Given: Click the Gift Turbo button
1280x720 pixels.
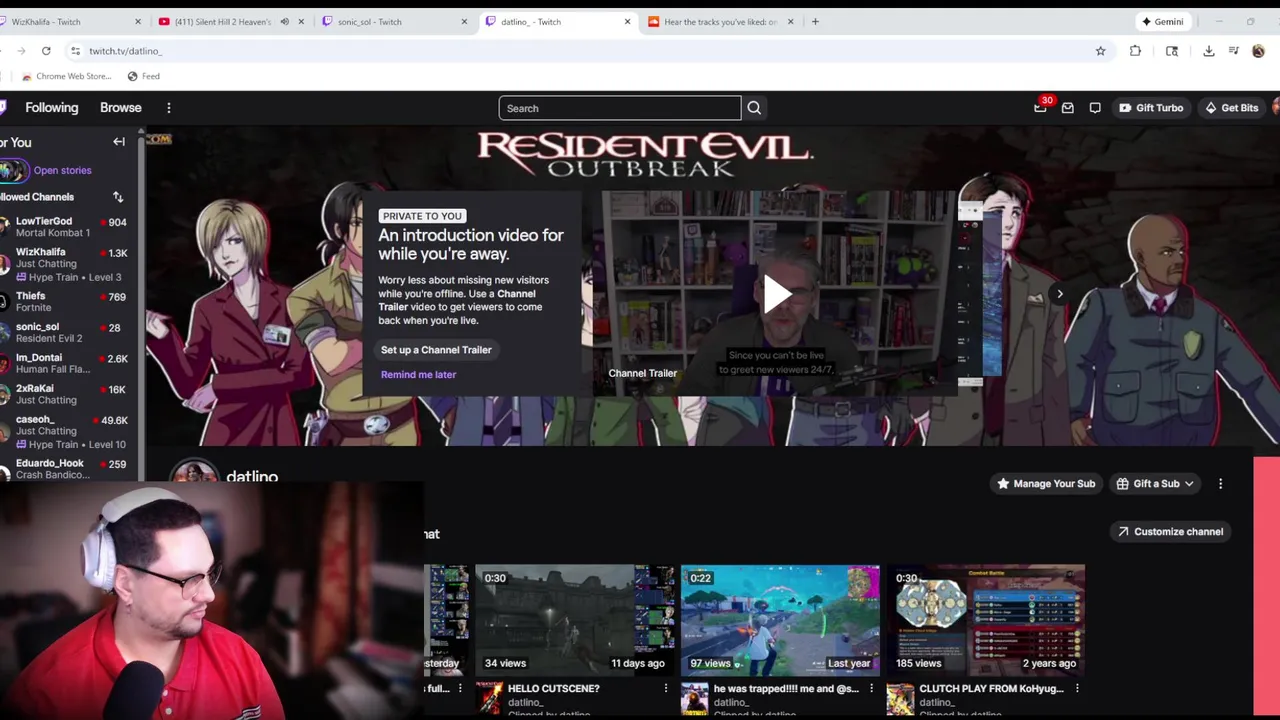Looking at the screenshot, I should [1151, 108].
